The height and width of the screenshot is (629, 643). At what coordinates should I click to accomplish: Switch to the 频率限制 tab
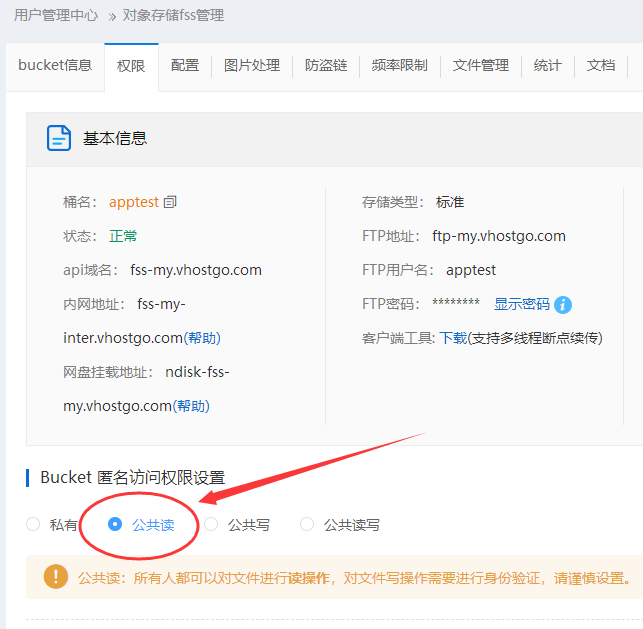coord(399,65)
